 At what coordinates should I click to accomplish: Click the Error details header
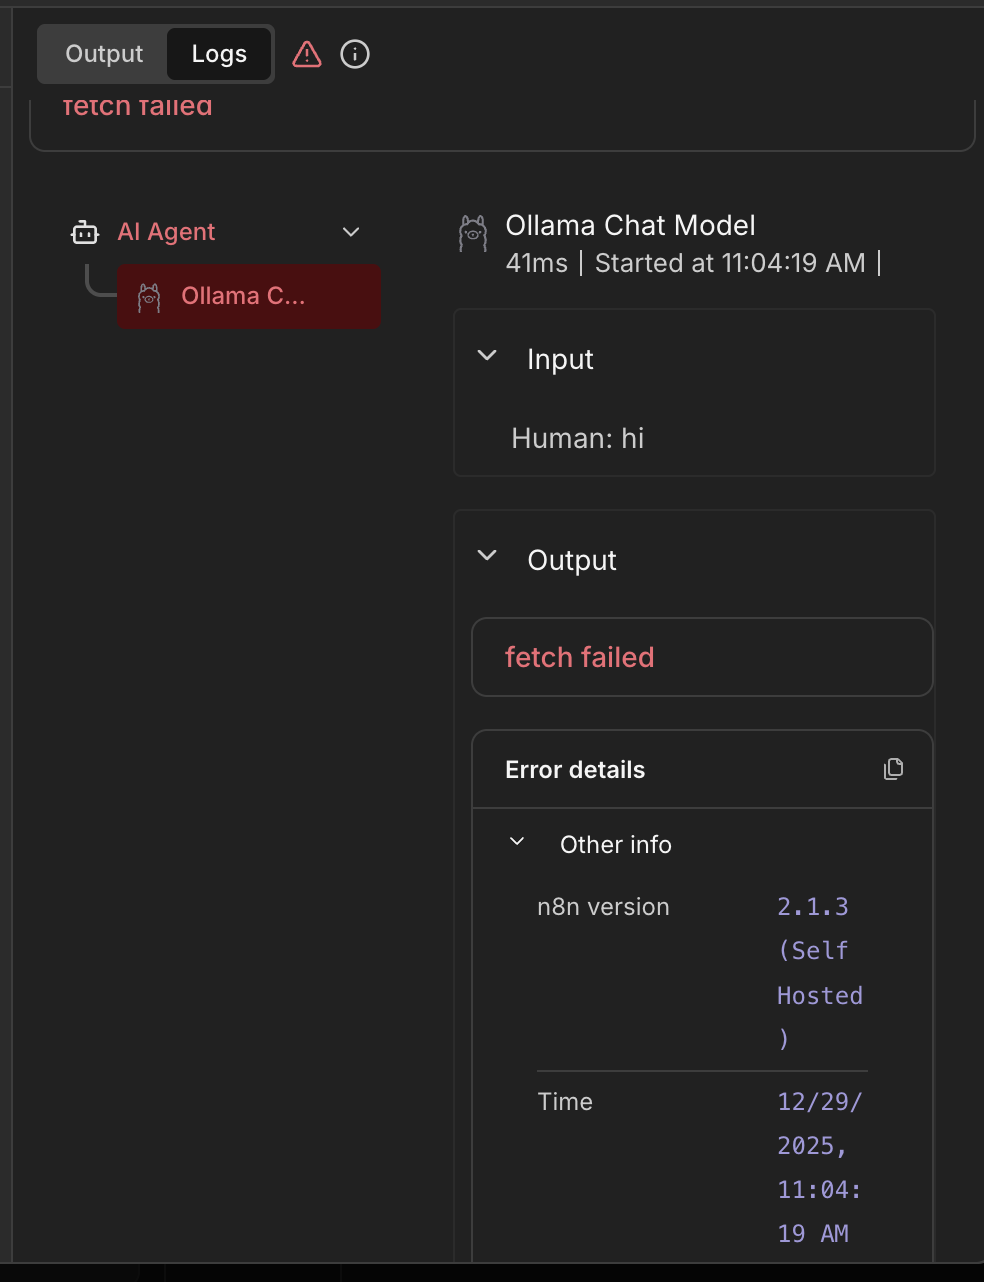(x=575, y=770)
